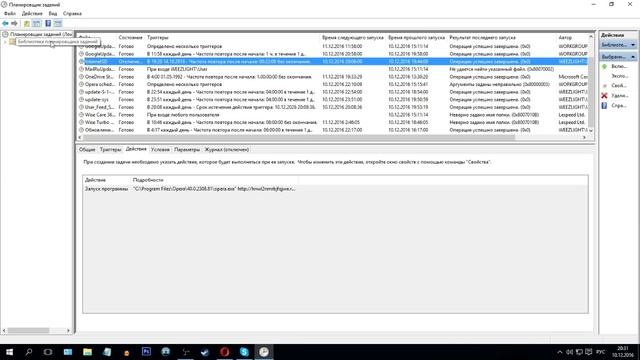The image size is (640, 360).
Task: Show hidden tray icons chevron
Action: [560, 352]
